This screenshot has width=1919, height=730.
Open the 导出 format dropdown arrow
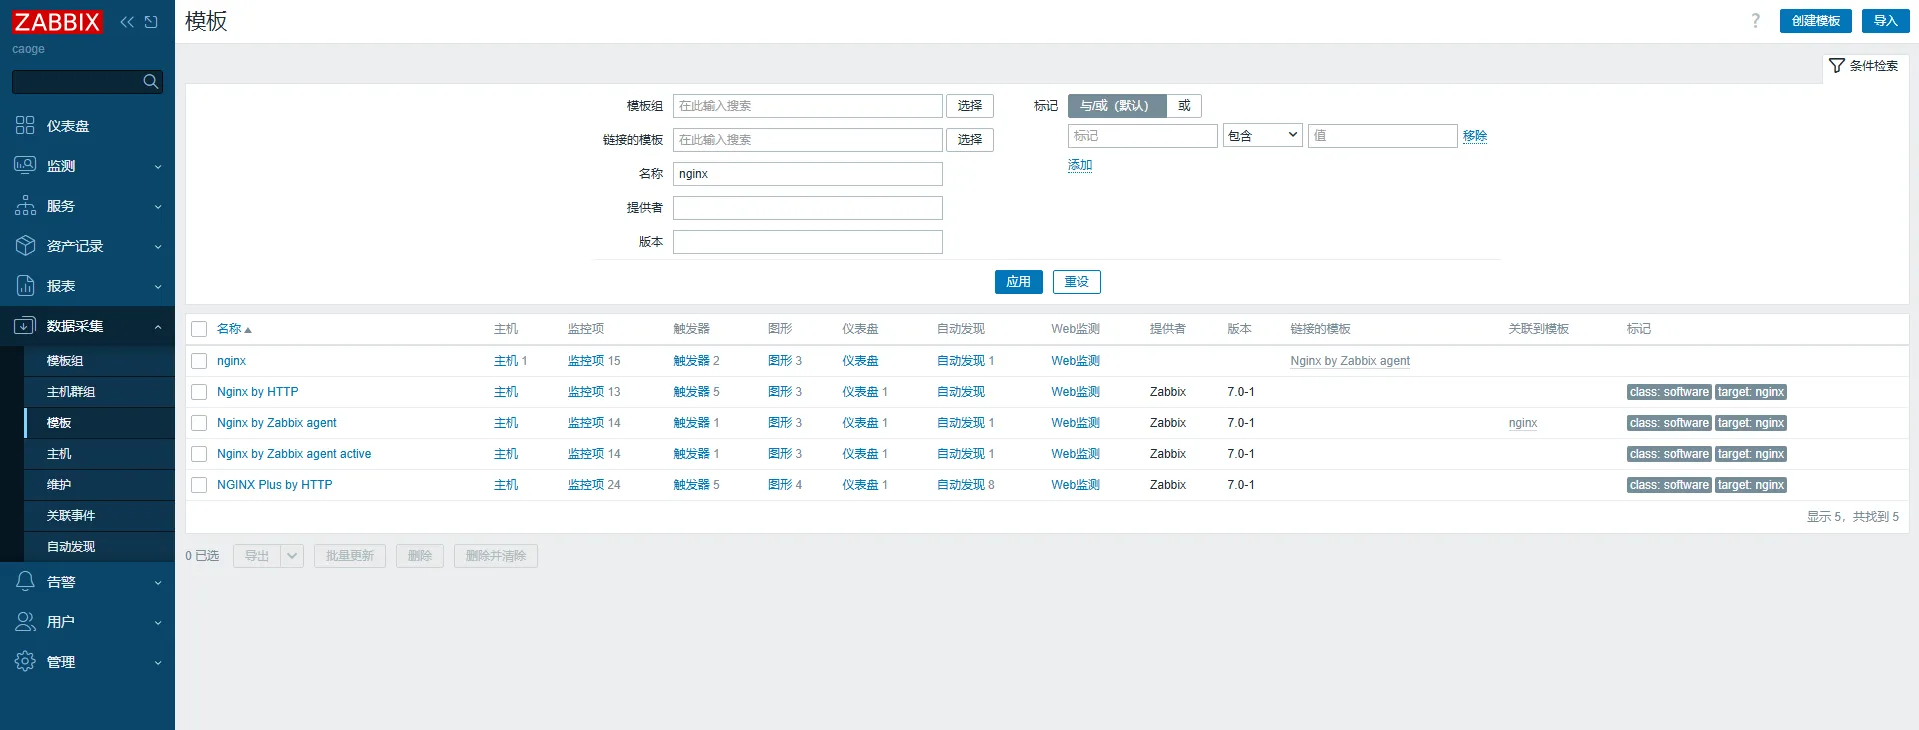(x=292, y=556)
